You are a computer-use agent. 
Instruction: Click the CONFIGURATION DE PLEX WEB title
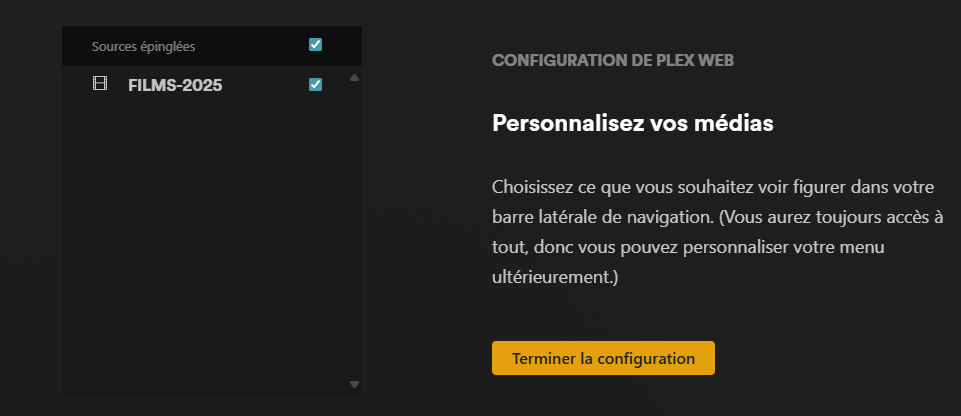(613, 60)
